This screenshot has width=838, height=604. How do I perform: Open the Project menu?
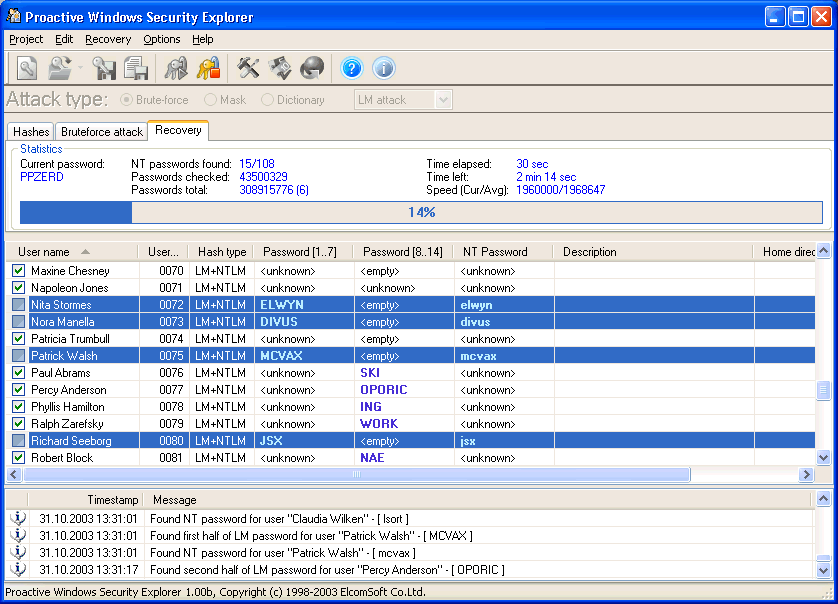[x=26, y=39]
